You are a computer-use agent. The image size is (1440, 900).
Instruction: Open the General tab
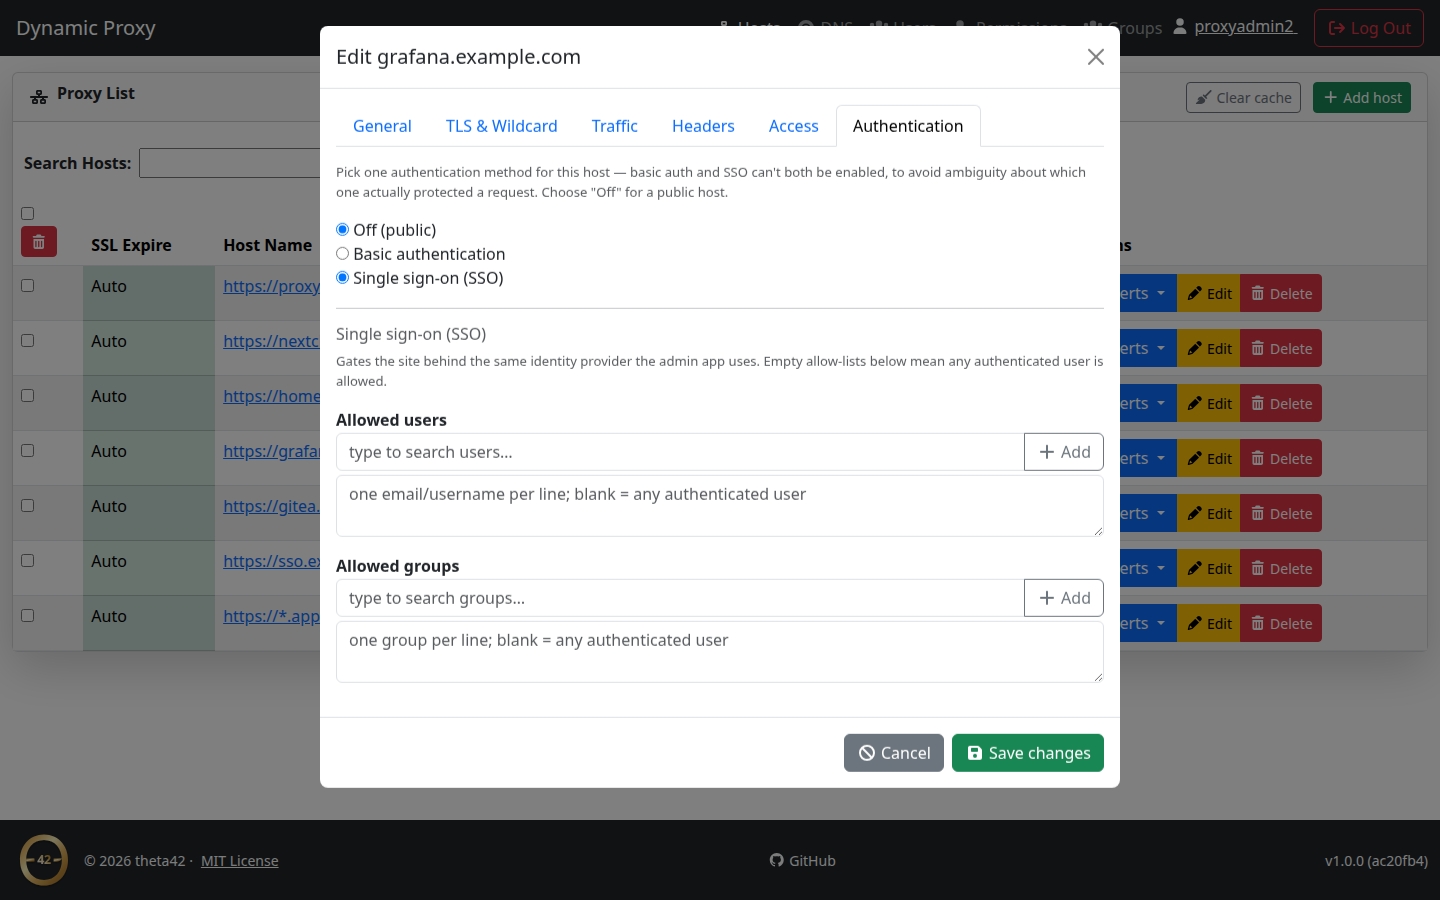point(382,126)
